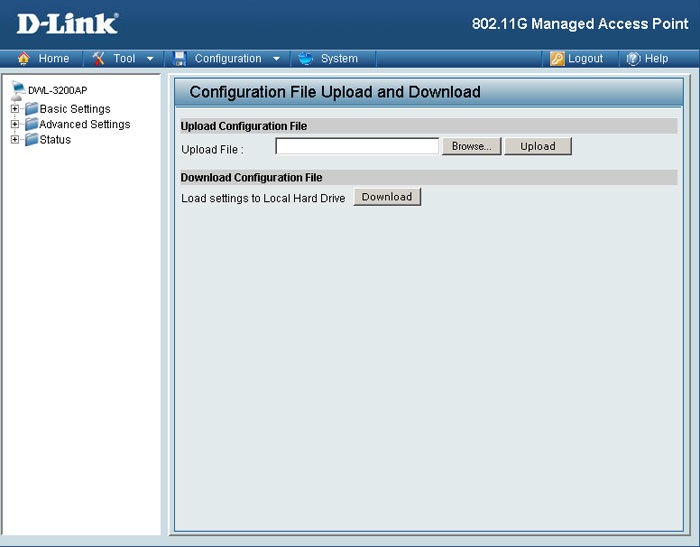The height and width of the screenshot is (547, 700).
Task: Open the Configuration menu label
Action: (x=228, y=58)
